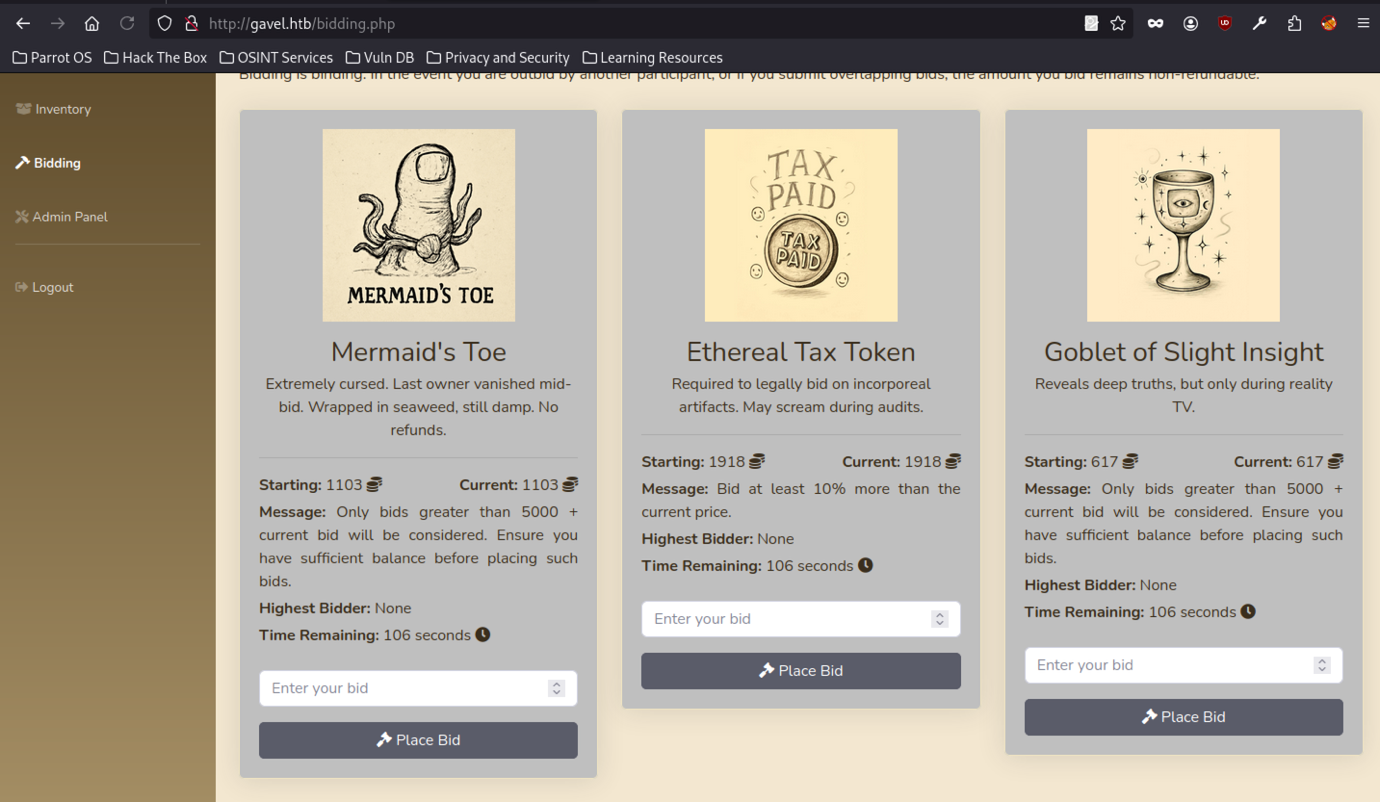Viewport: 1380px width, 802px height.
Task: Place Bid on Mermaid's Toe
Action: pyautogui.click(x=418, y=740)
